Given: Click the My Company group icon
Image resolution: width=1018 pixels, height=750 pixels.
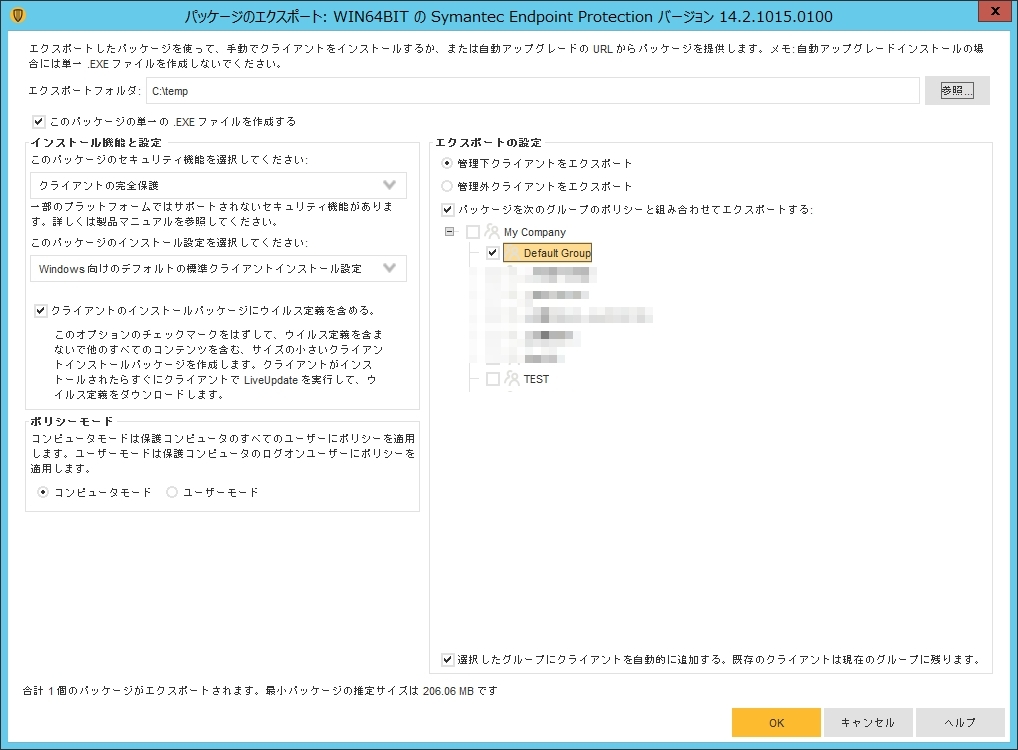Looking at the screenshot, I should [x=492, y=232].
